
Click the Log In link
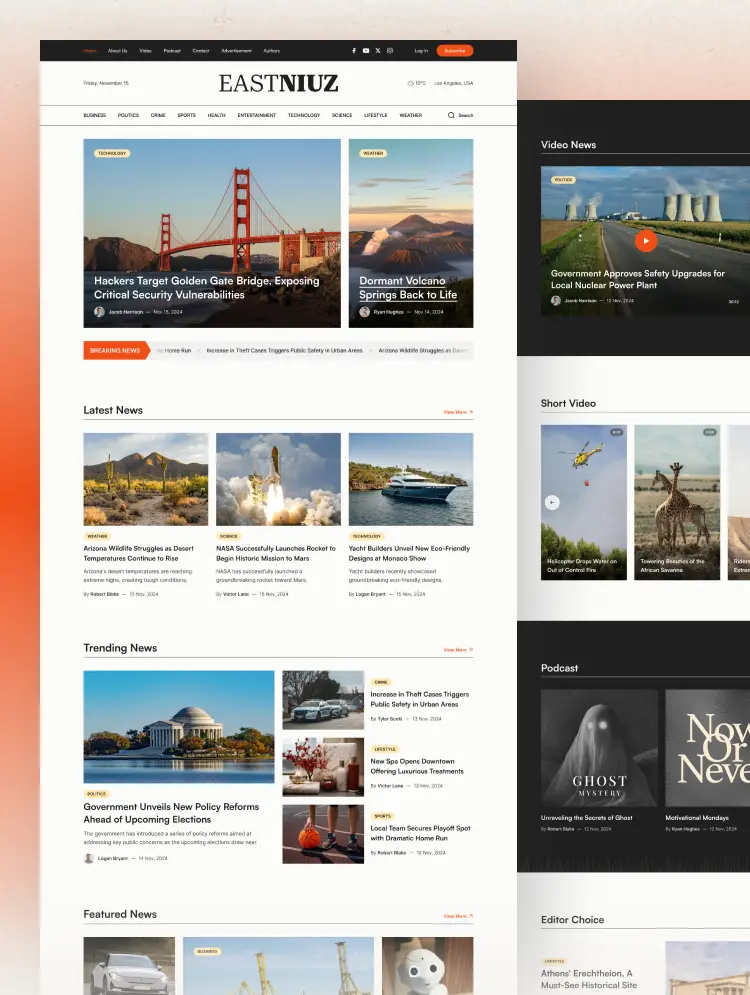[x=421, y=50]
